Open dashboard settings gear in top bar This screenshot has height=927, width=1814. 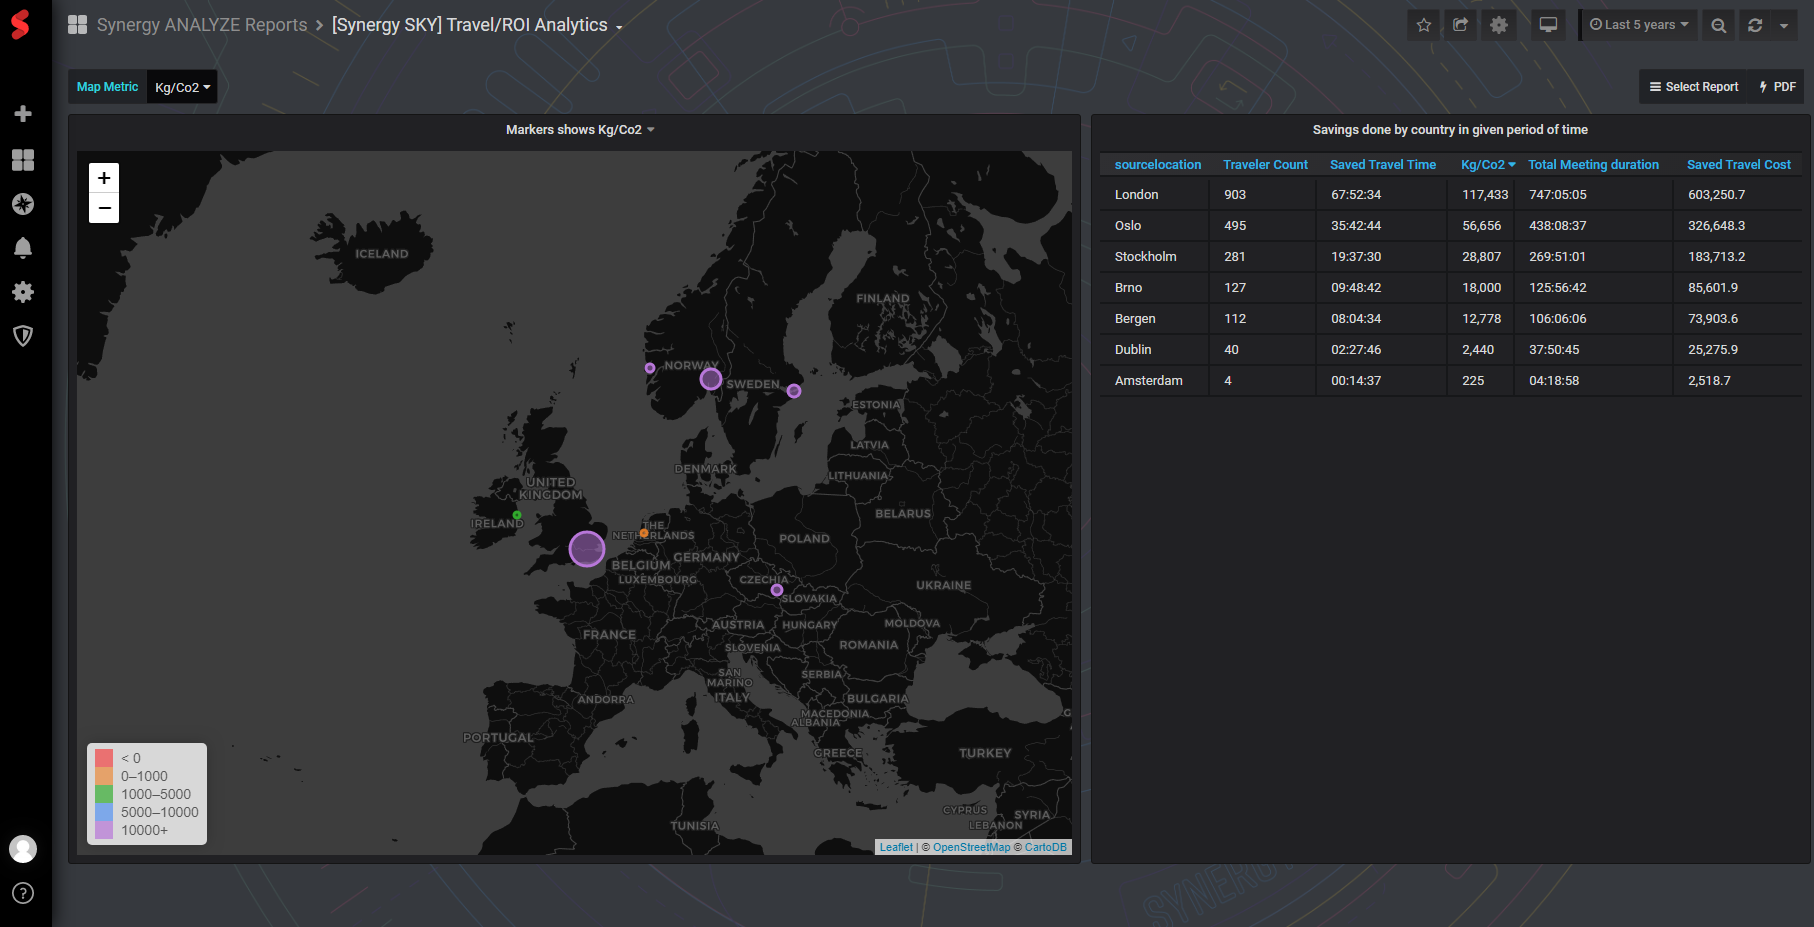(x=1498, y=25)
